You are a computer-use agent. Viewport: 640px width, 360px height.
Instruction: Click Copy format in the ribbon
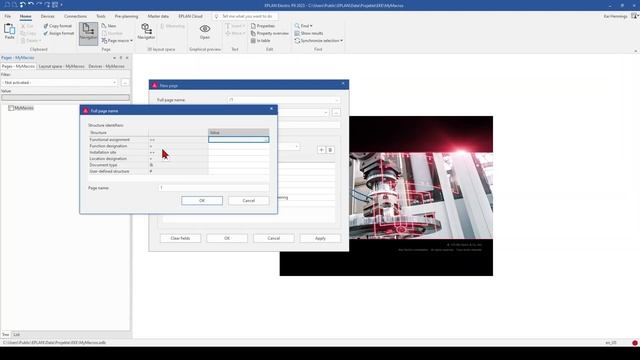click(x=58, y=26)
